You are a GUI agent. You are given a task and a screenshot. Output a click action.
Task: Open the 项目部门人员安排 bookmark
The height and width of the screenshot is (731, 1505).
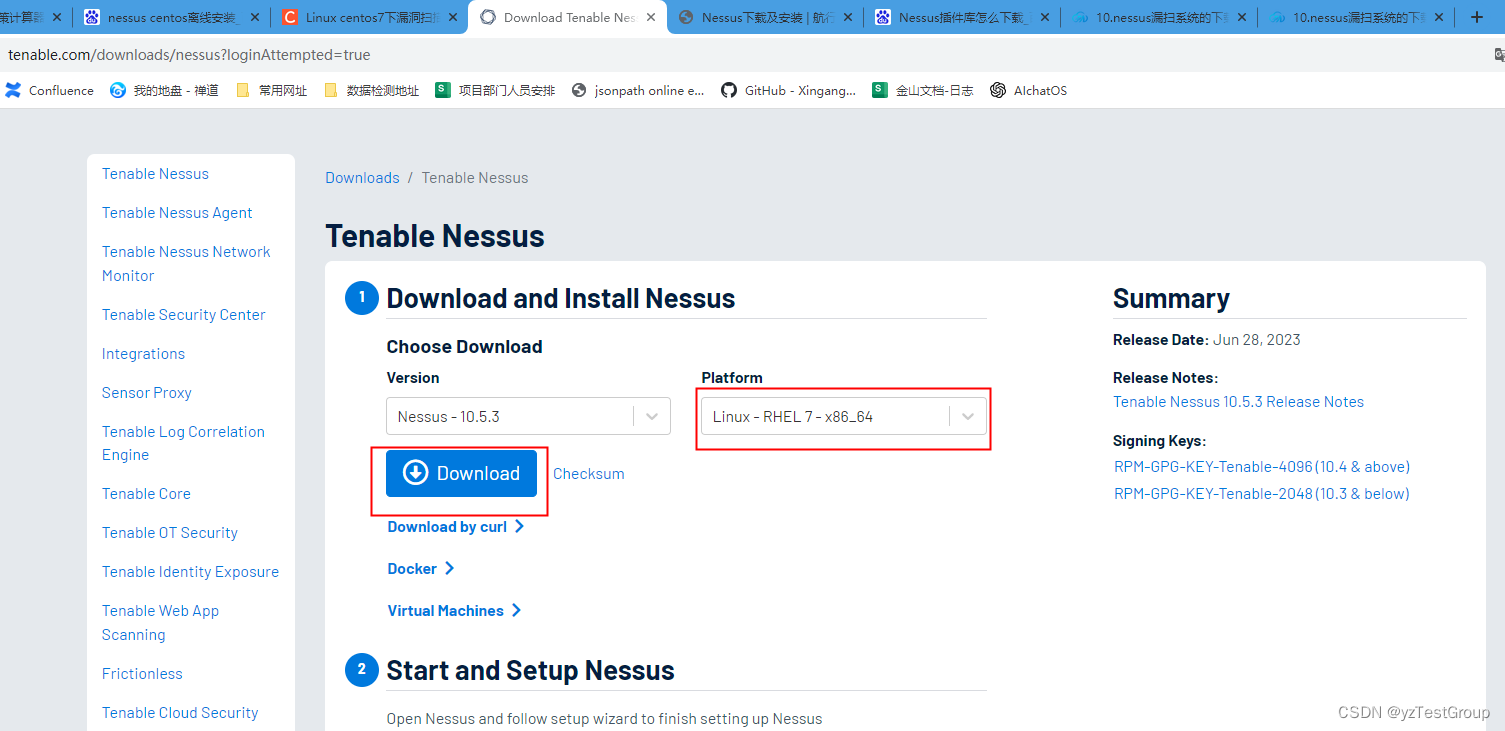(495, 90)
